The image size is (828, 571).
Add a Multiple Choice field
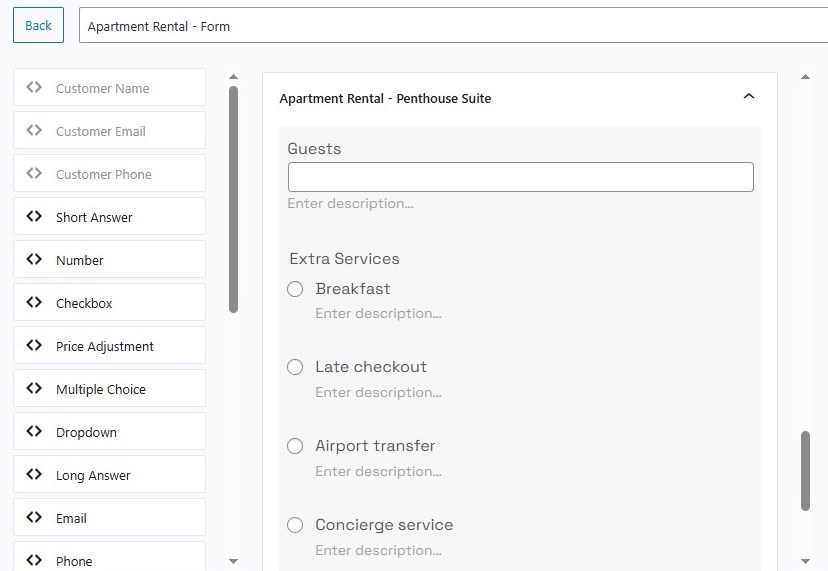[x=109, y=388]
